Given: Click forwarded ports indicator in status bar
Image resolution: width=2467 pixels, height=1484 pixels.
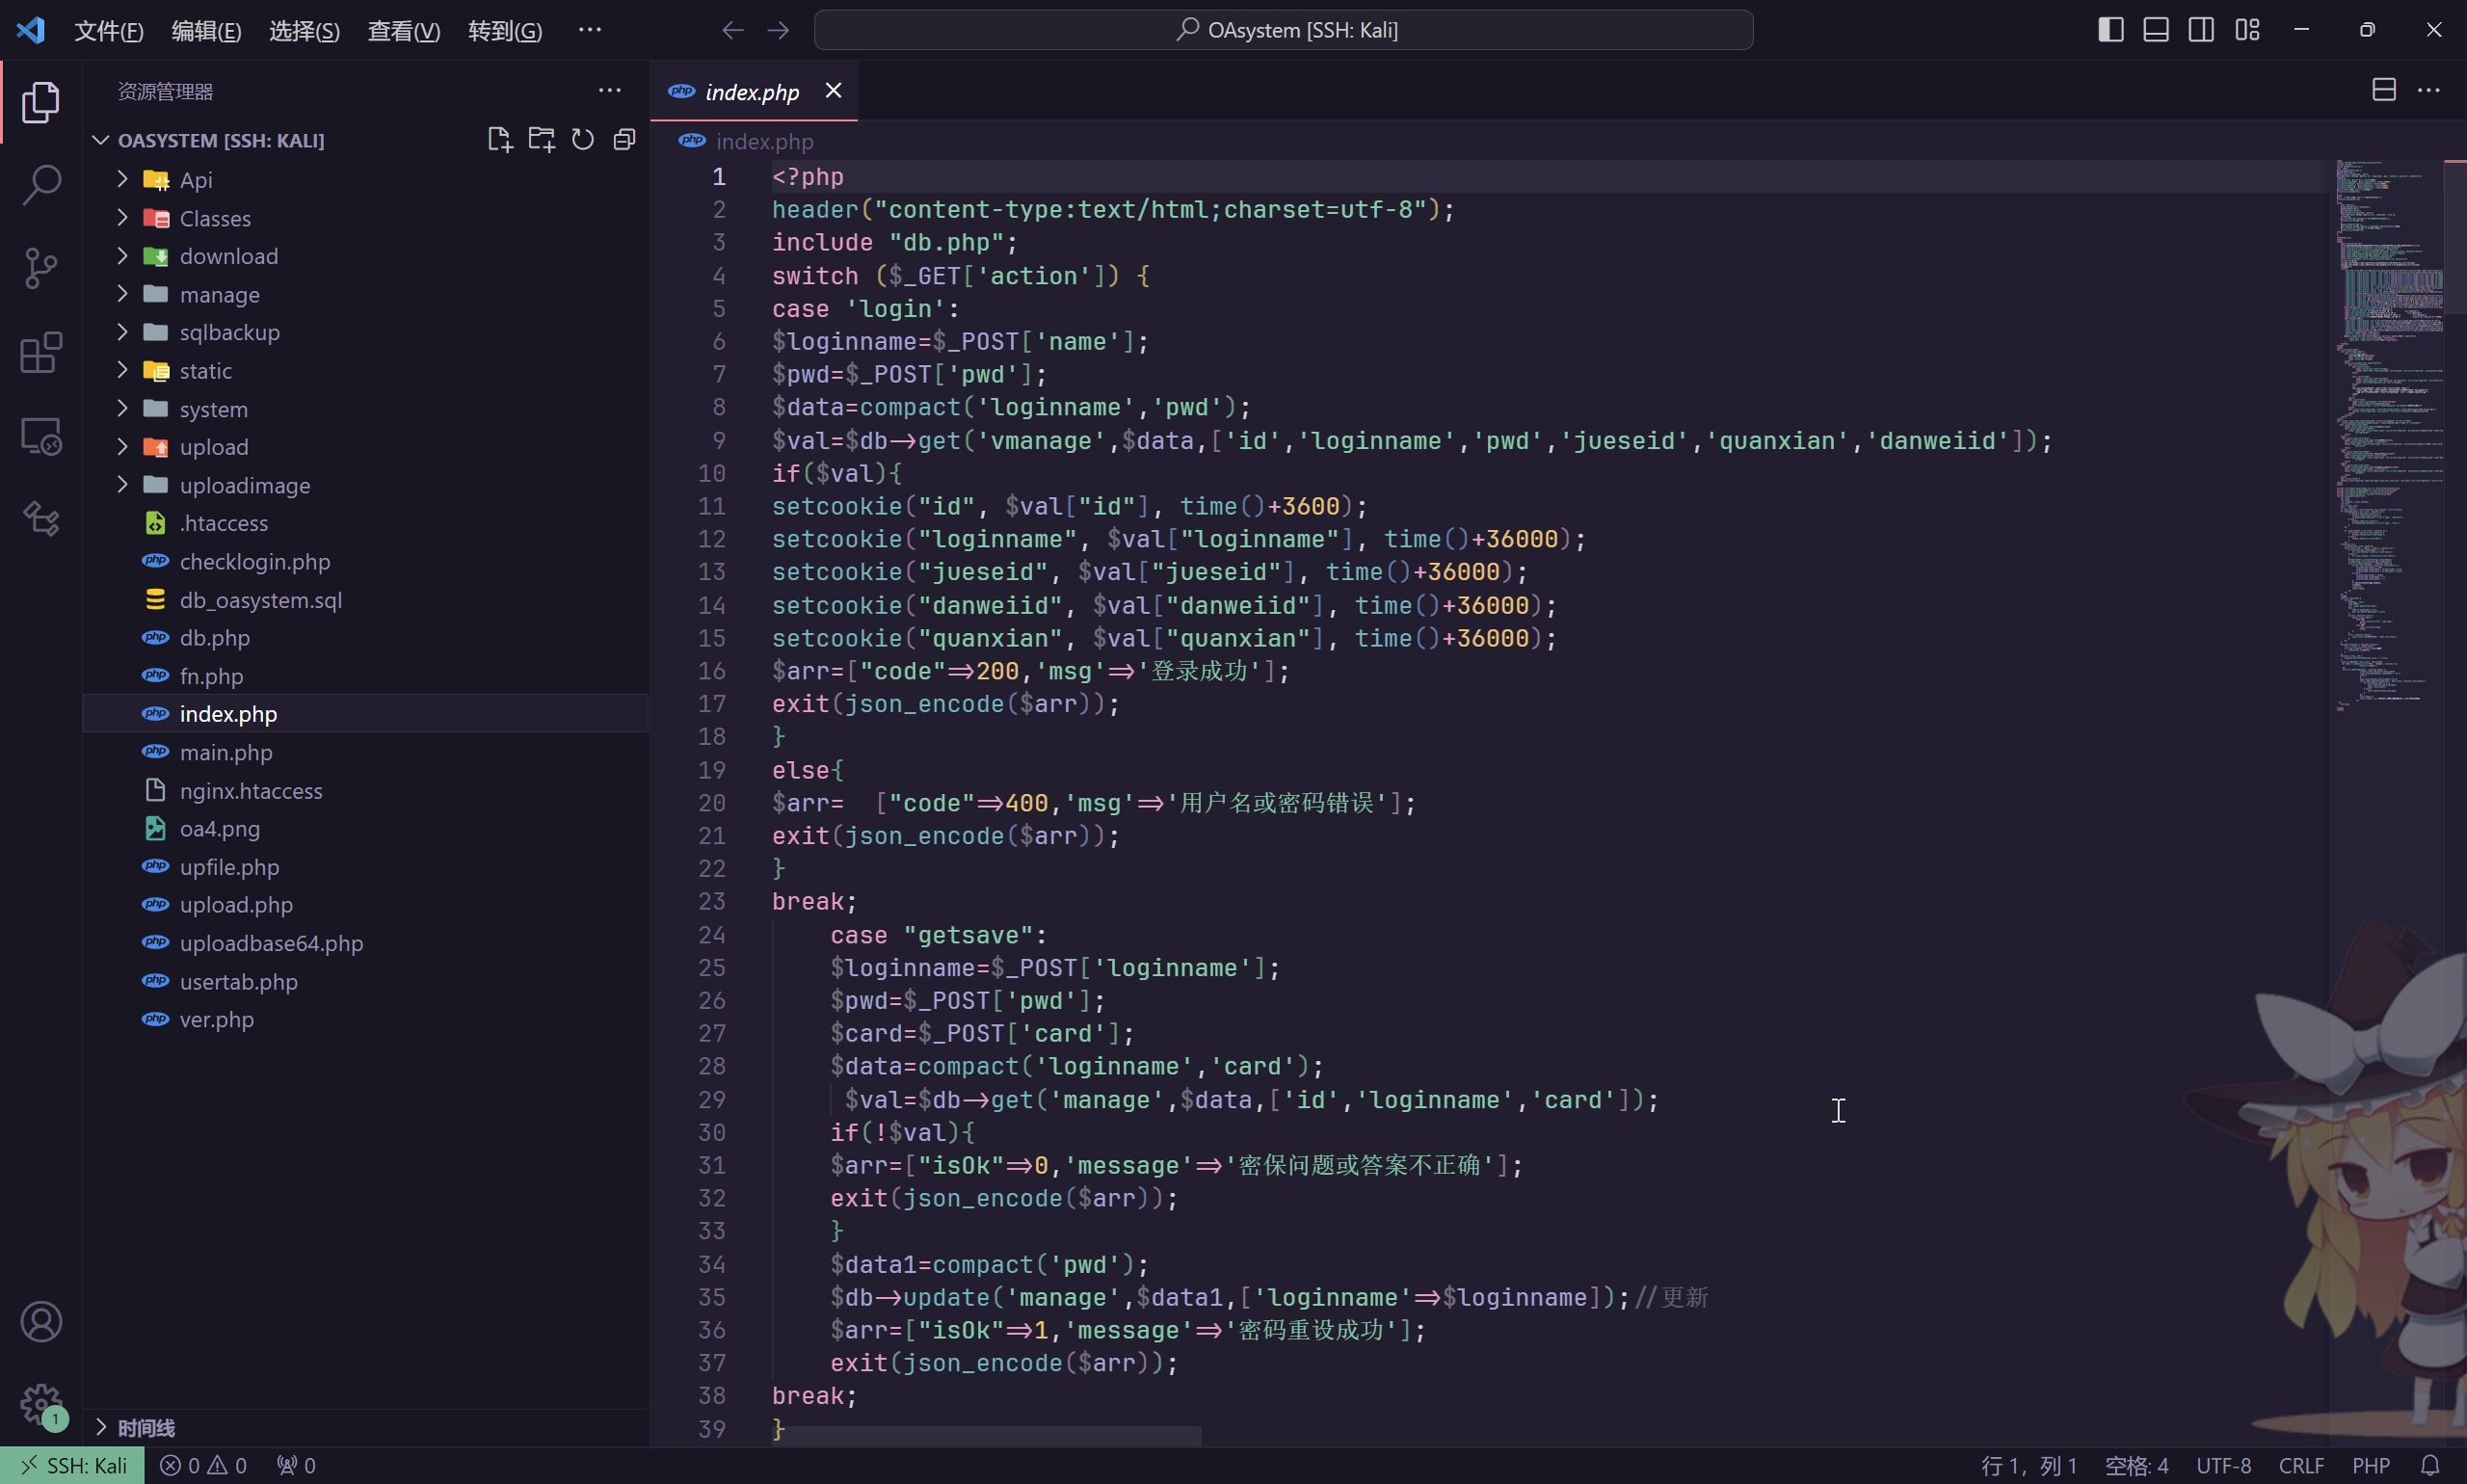Looking at the screenshot, I should [296, 1466].
